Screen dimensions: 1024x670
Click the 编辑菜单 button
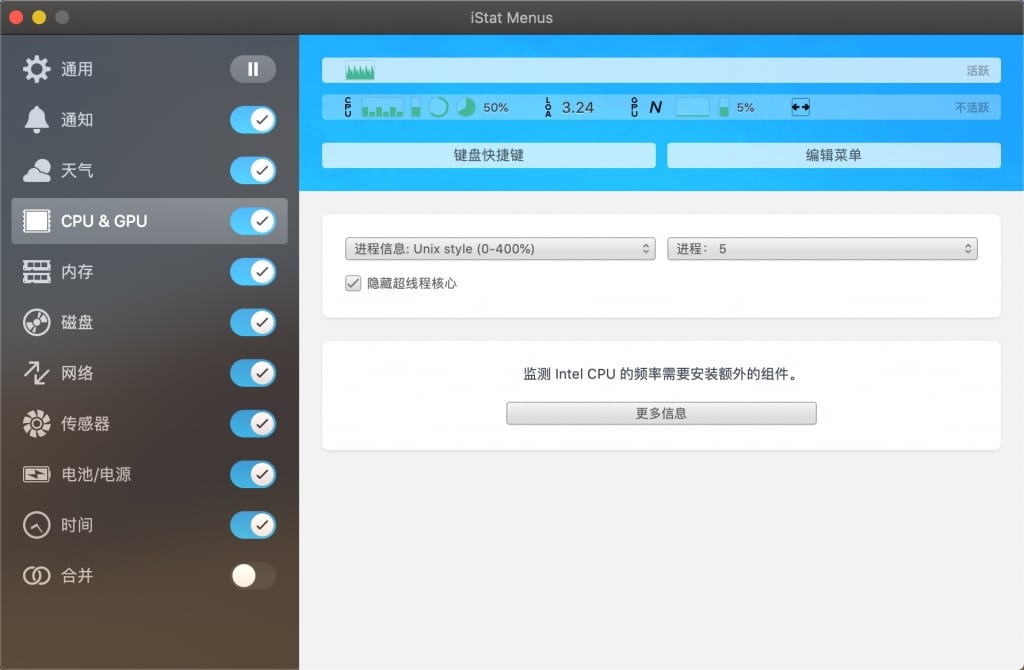834,155
